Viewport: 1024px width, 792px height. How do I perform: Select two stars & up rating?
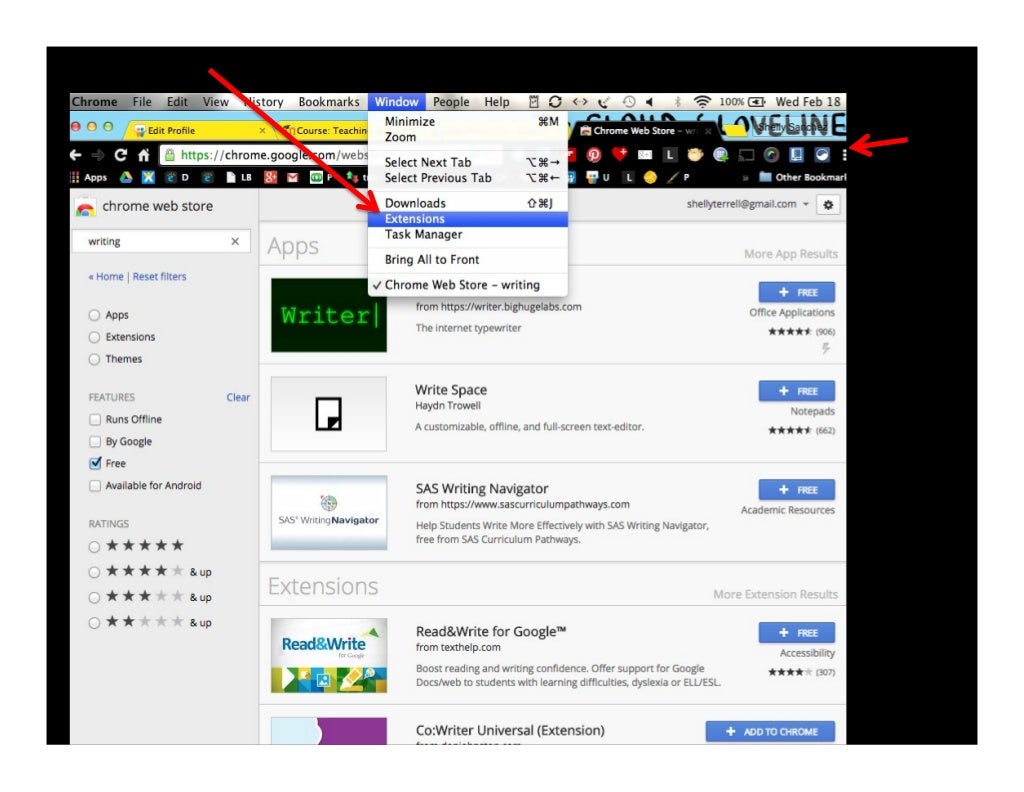point(94,623)
